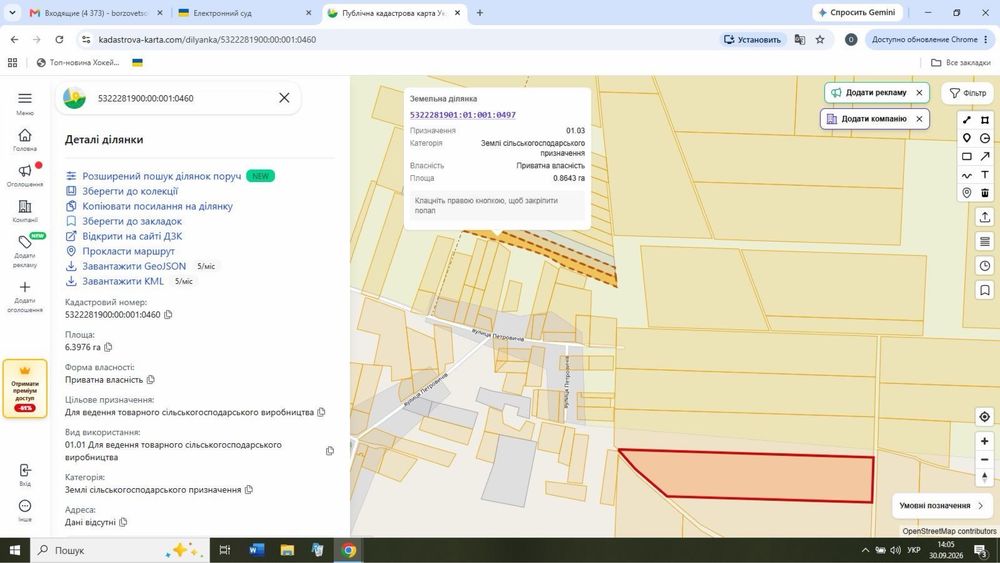
Task: Open the hamburger Меню in sidebar
Action: point(25,103)
